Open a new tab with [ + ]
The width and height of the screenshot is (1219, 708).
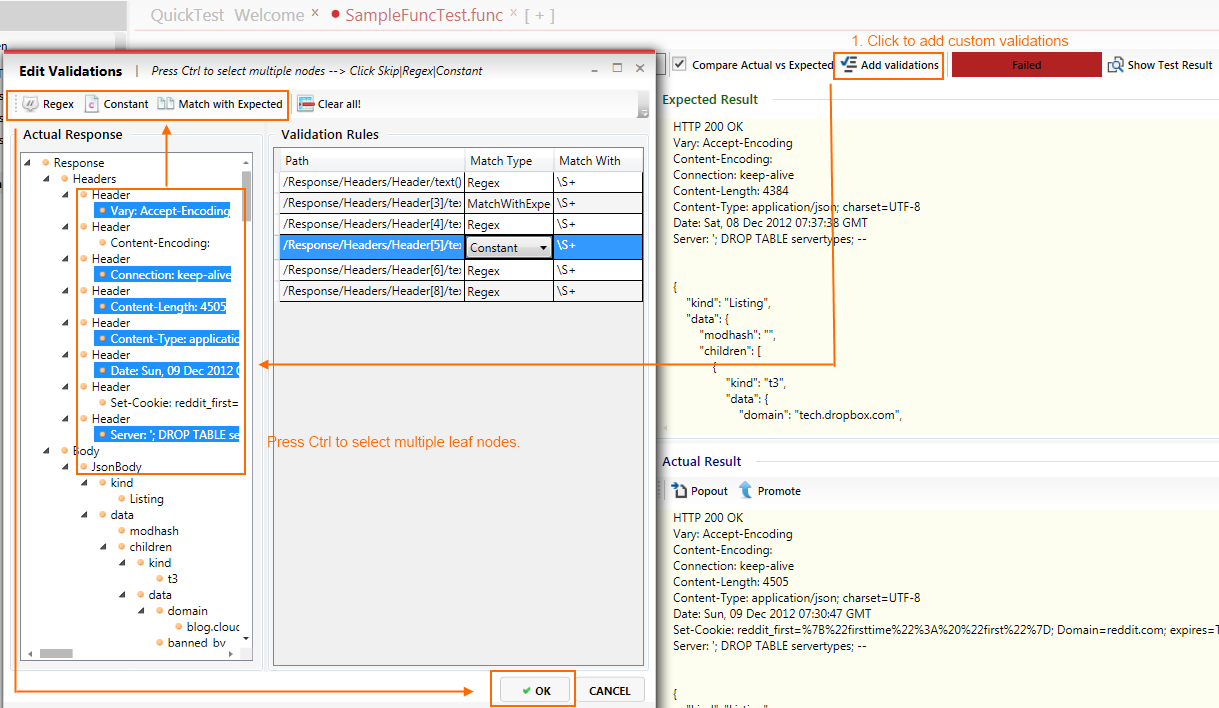[539, 15]
